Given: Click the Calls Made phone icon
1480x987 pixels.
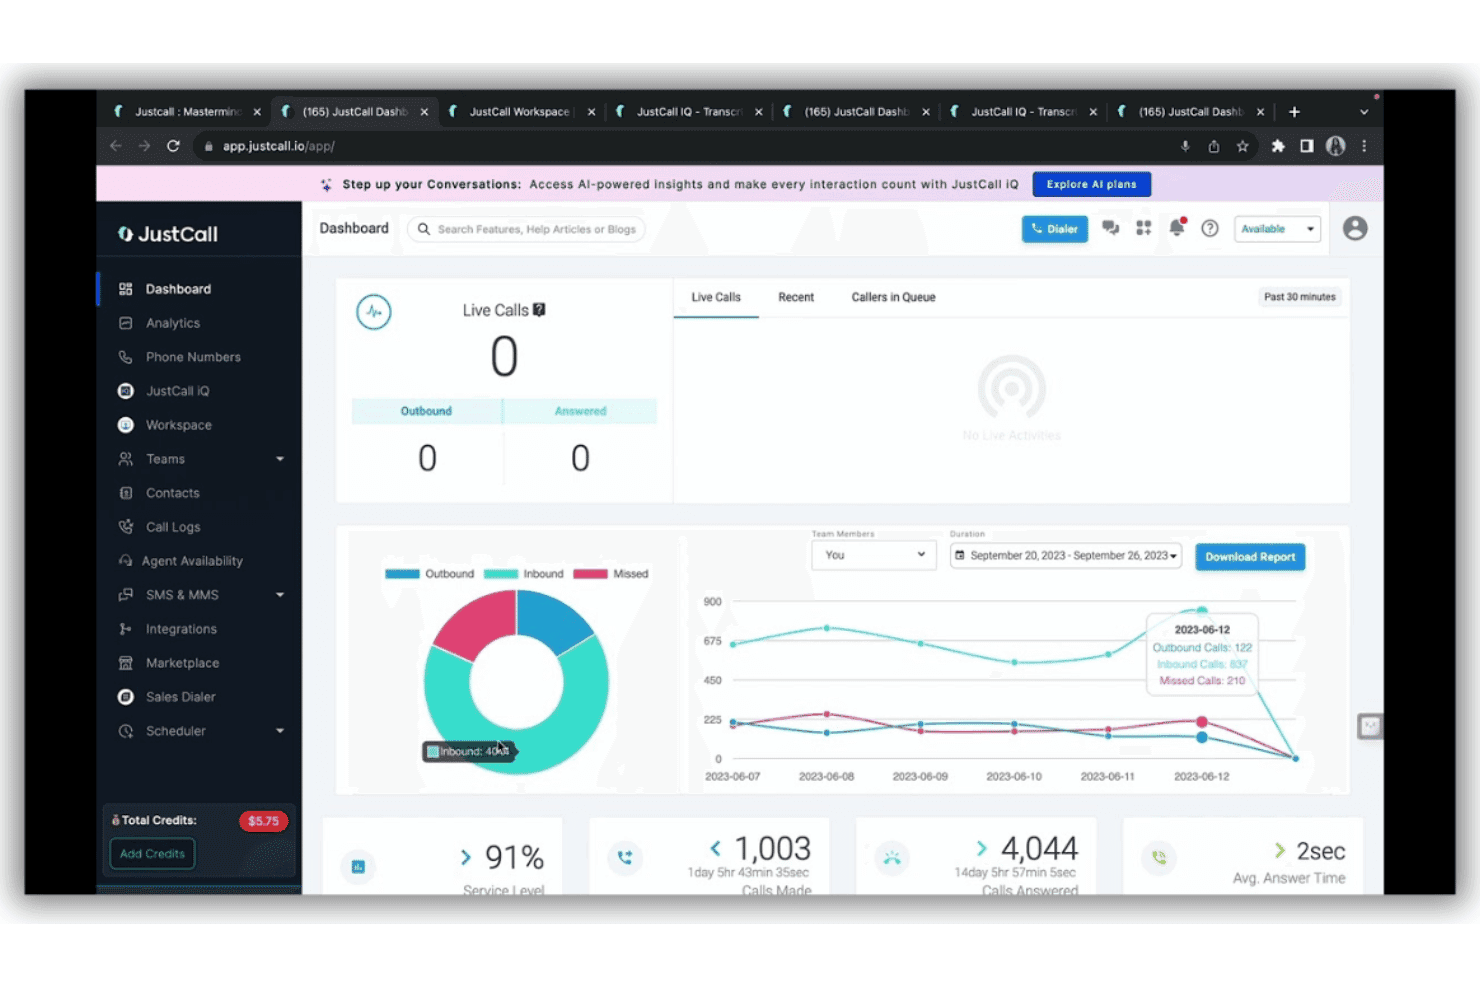Looking at the screenshot, I should [x=625, y=857].
